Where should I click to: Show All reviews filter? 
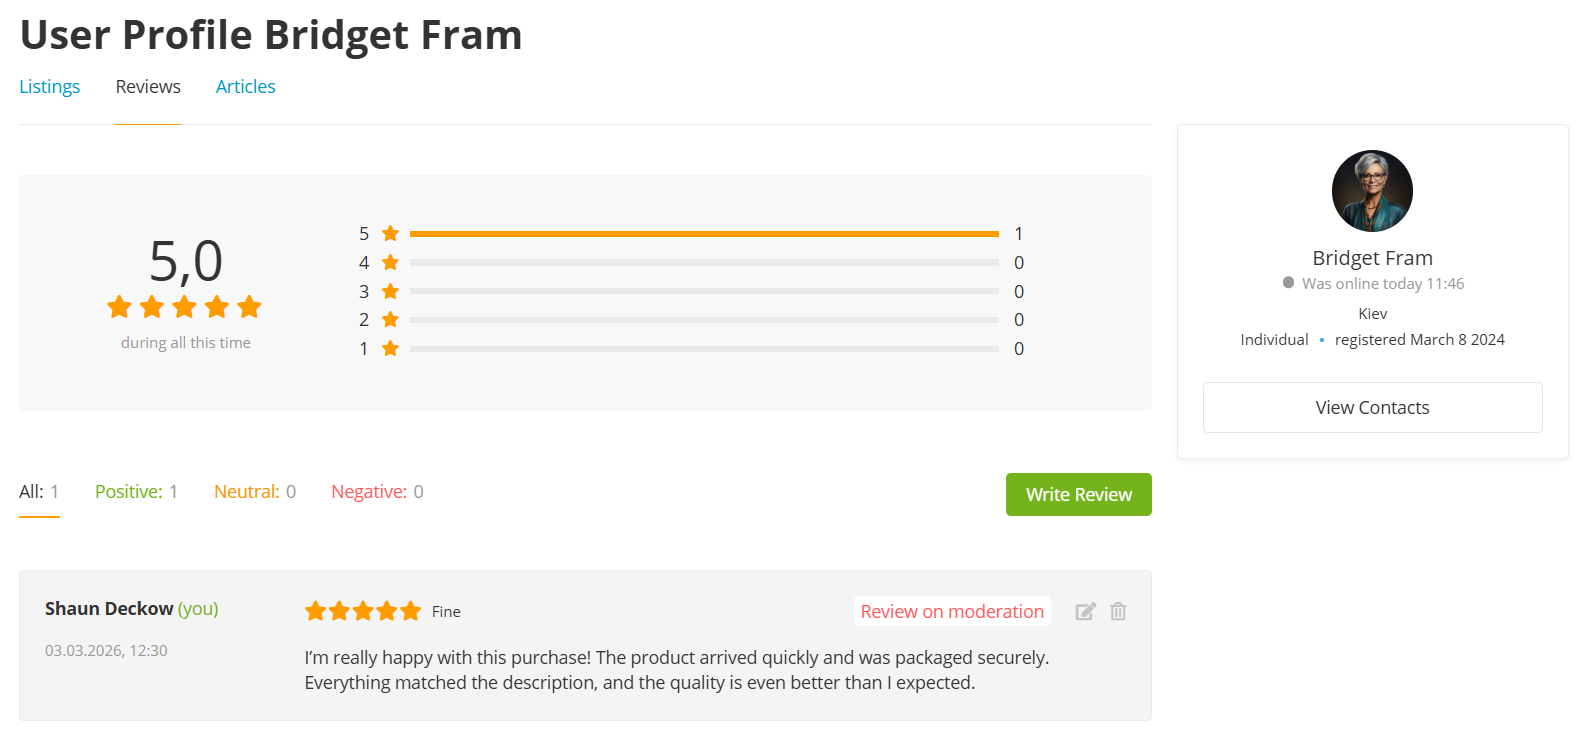tap(39, 492)
